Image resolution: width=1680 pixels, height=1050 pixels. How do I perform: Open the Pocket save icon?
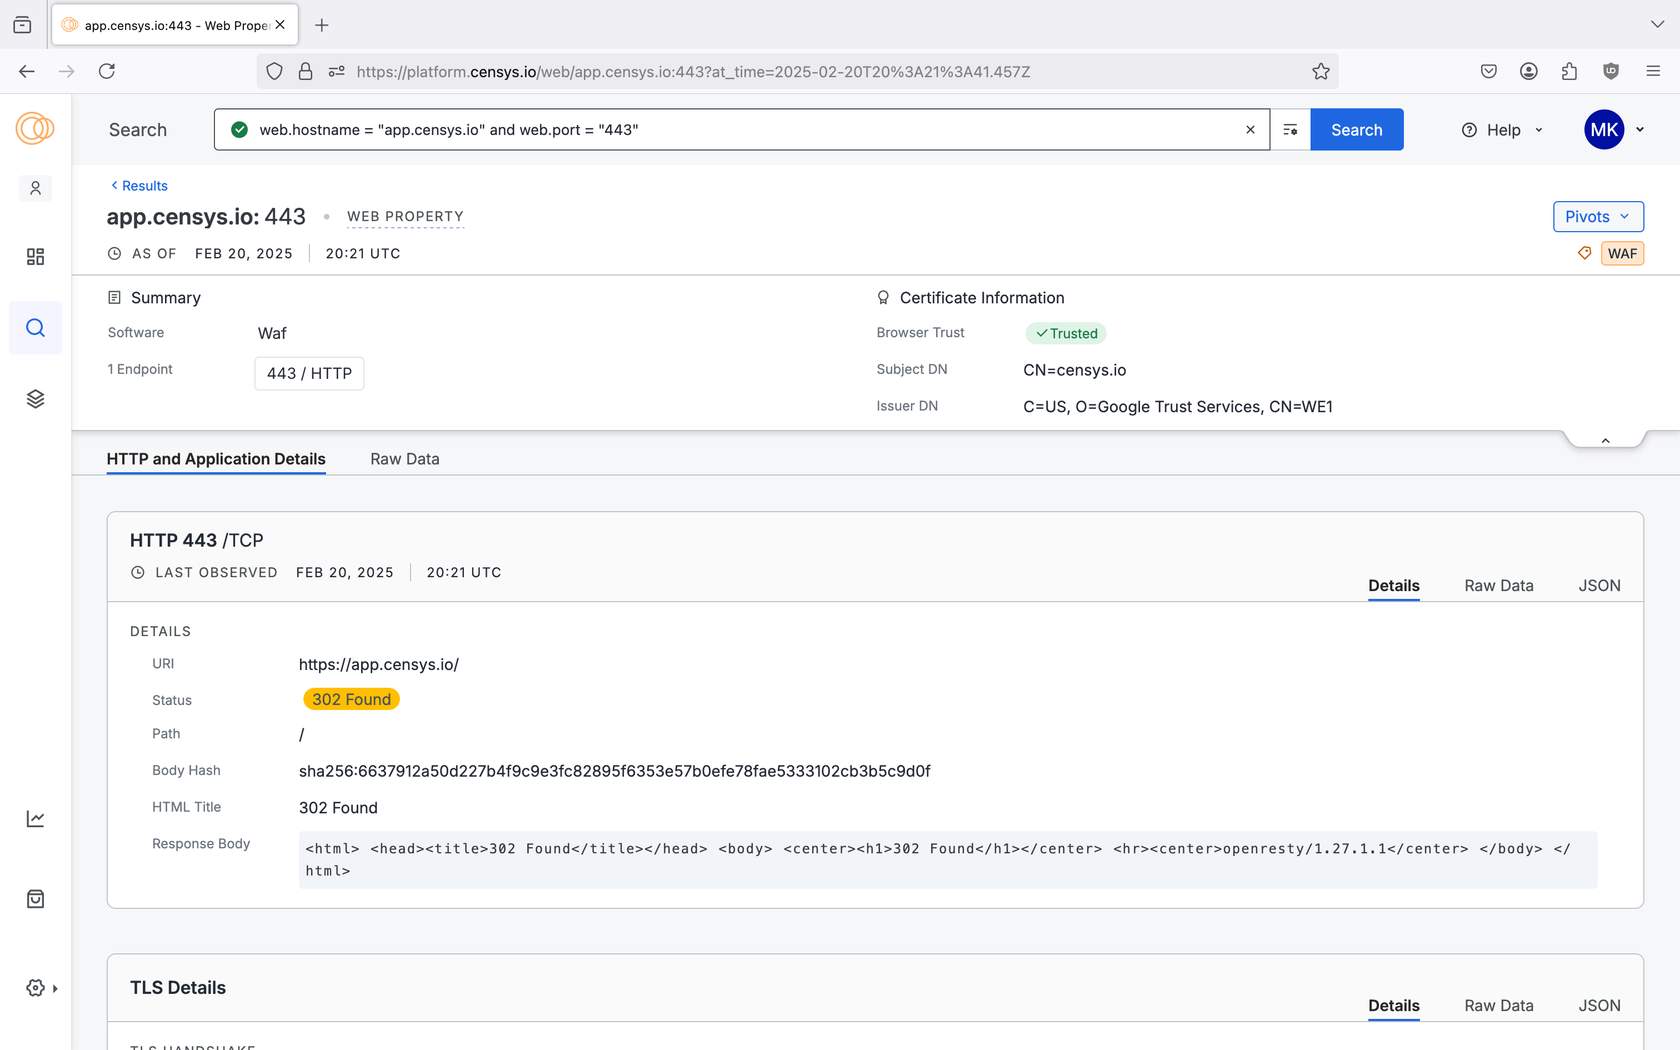(1489, 71)
